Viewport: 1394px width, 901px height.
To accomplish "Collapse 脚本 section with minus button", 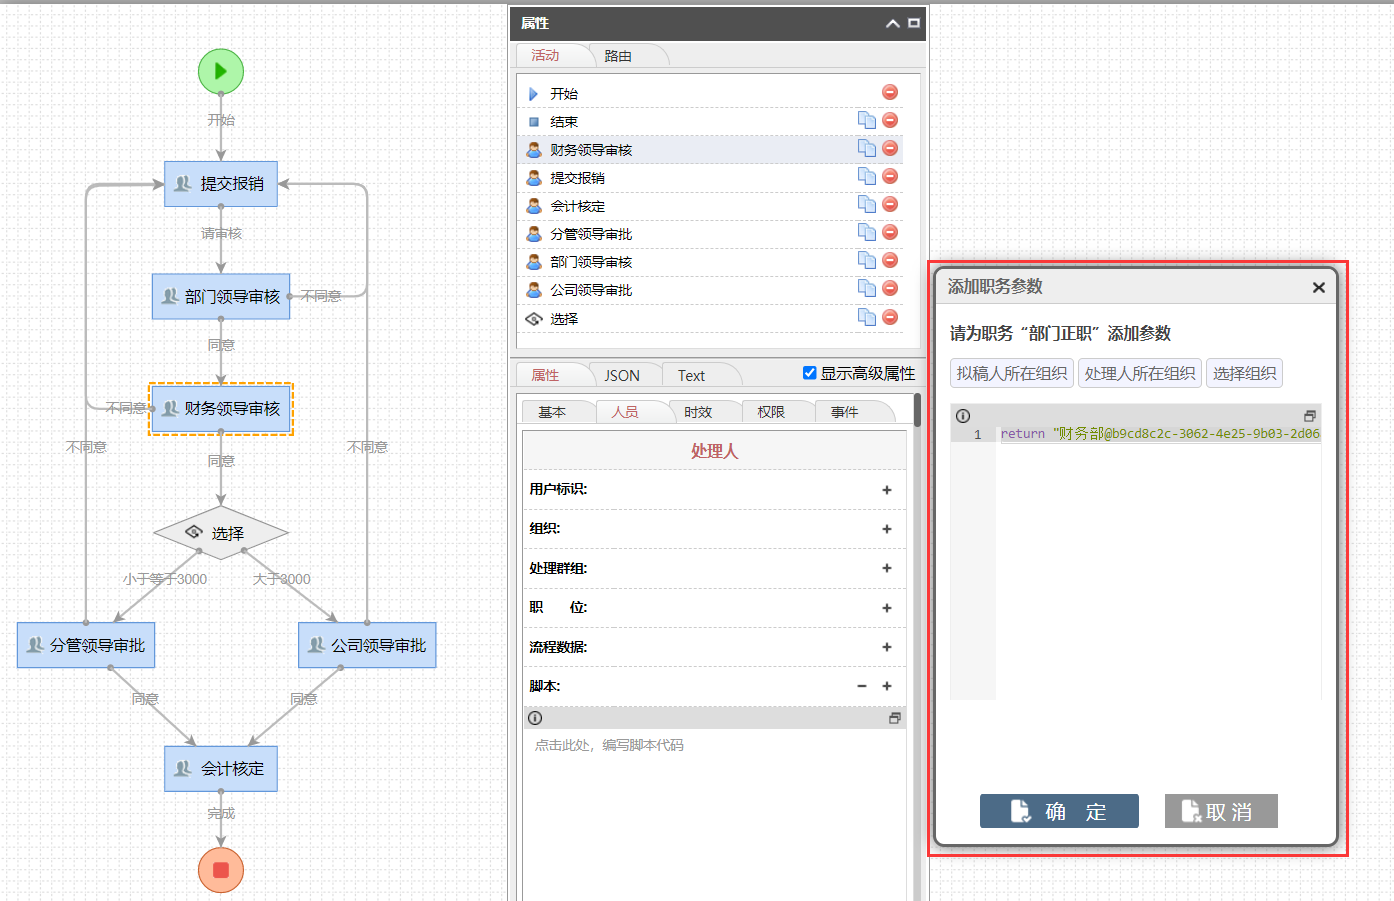I will pos(861,686).
